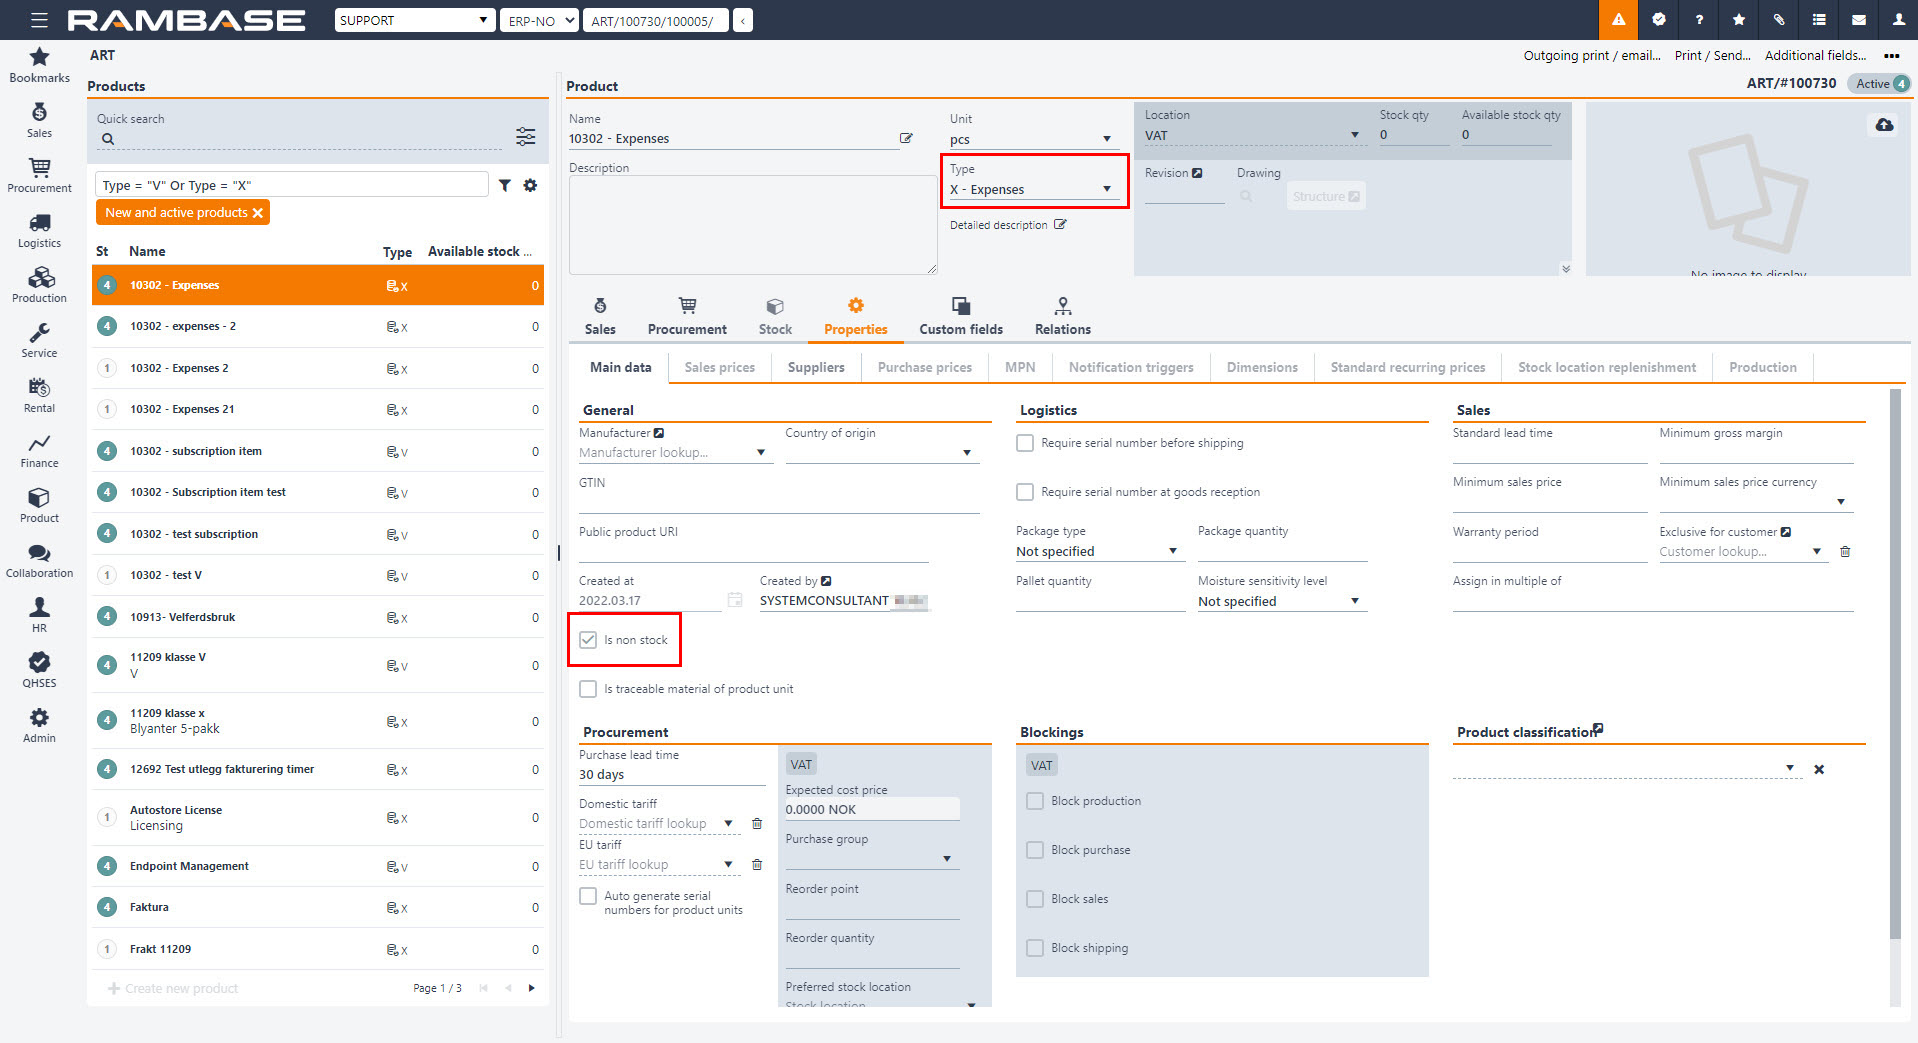Viewport: 1918px width, 1043px height.
Task: Open the Procurement module in sidebar
Action: point(39,174)
